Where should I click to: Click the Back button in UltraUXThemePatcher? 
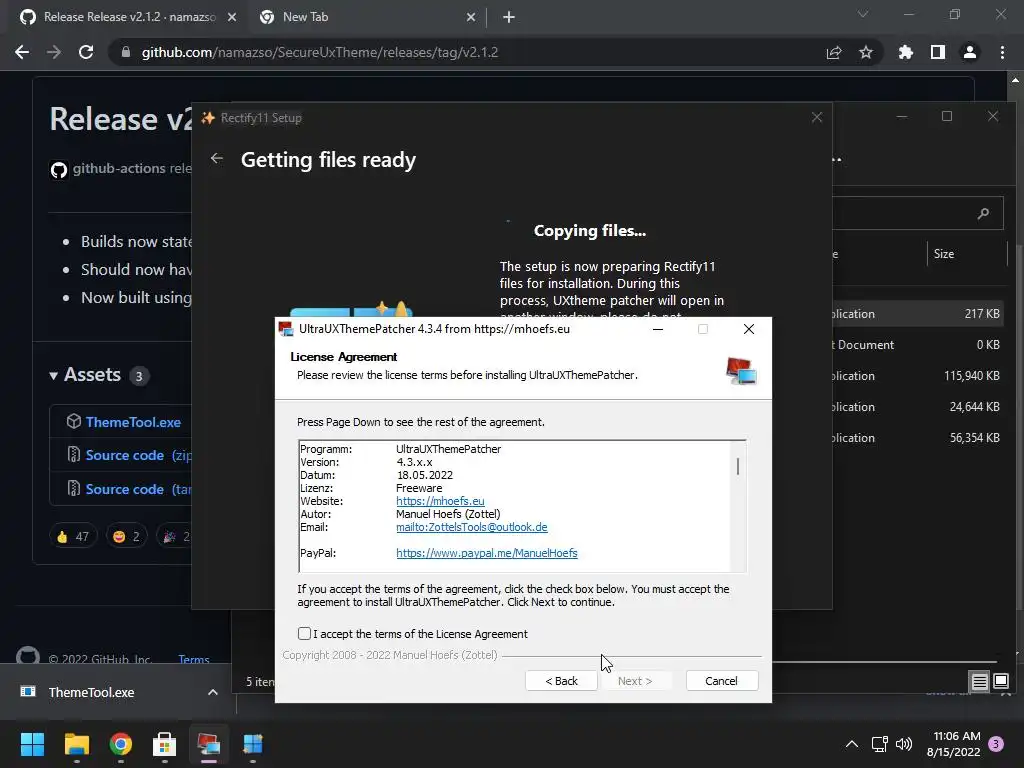click(x=562, y=680)
